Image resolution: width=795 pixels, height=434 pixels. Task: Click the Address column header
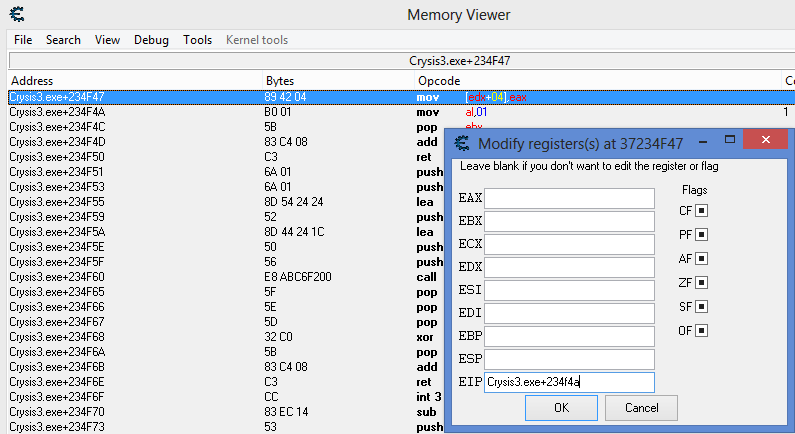tap(135, 81)
